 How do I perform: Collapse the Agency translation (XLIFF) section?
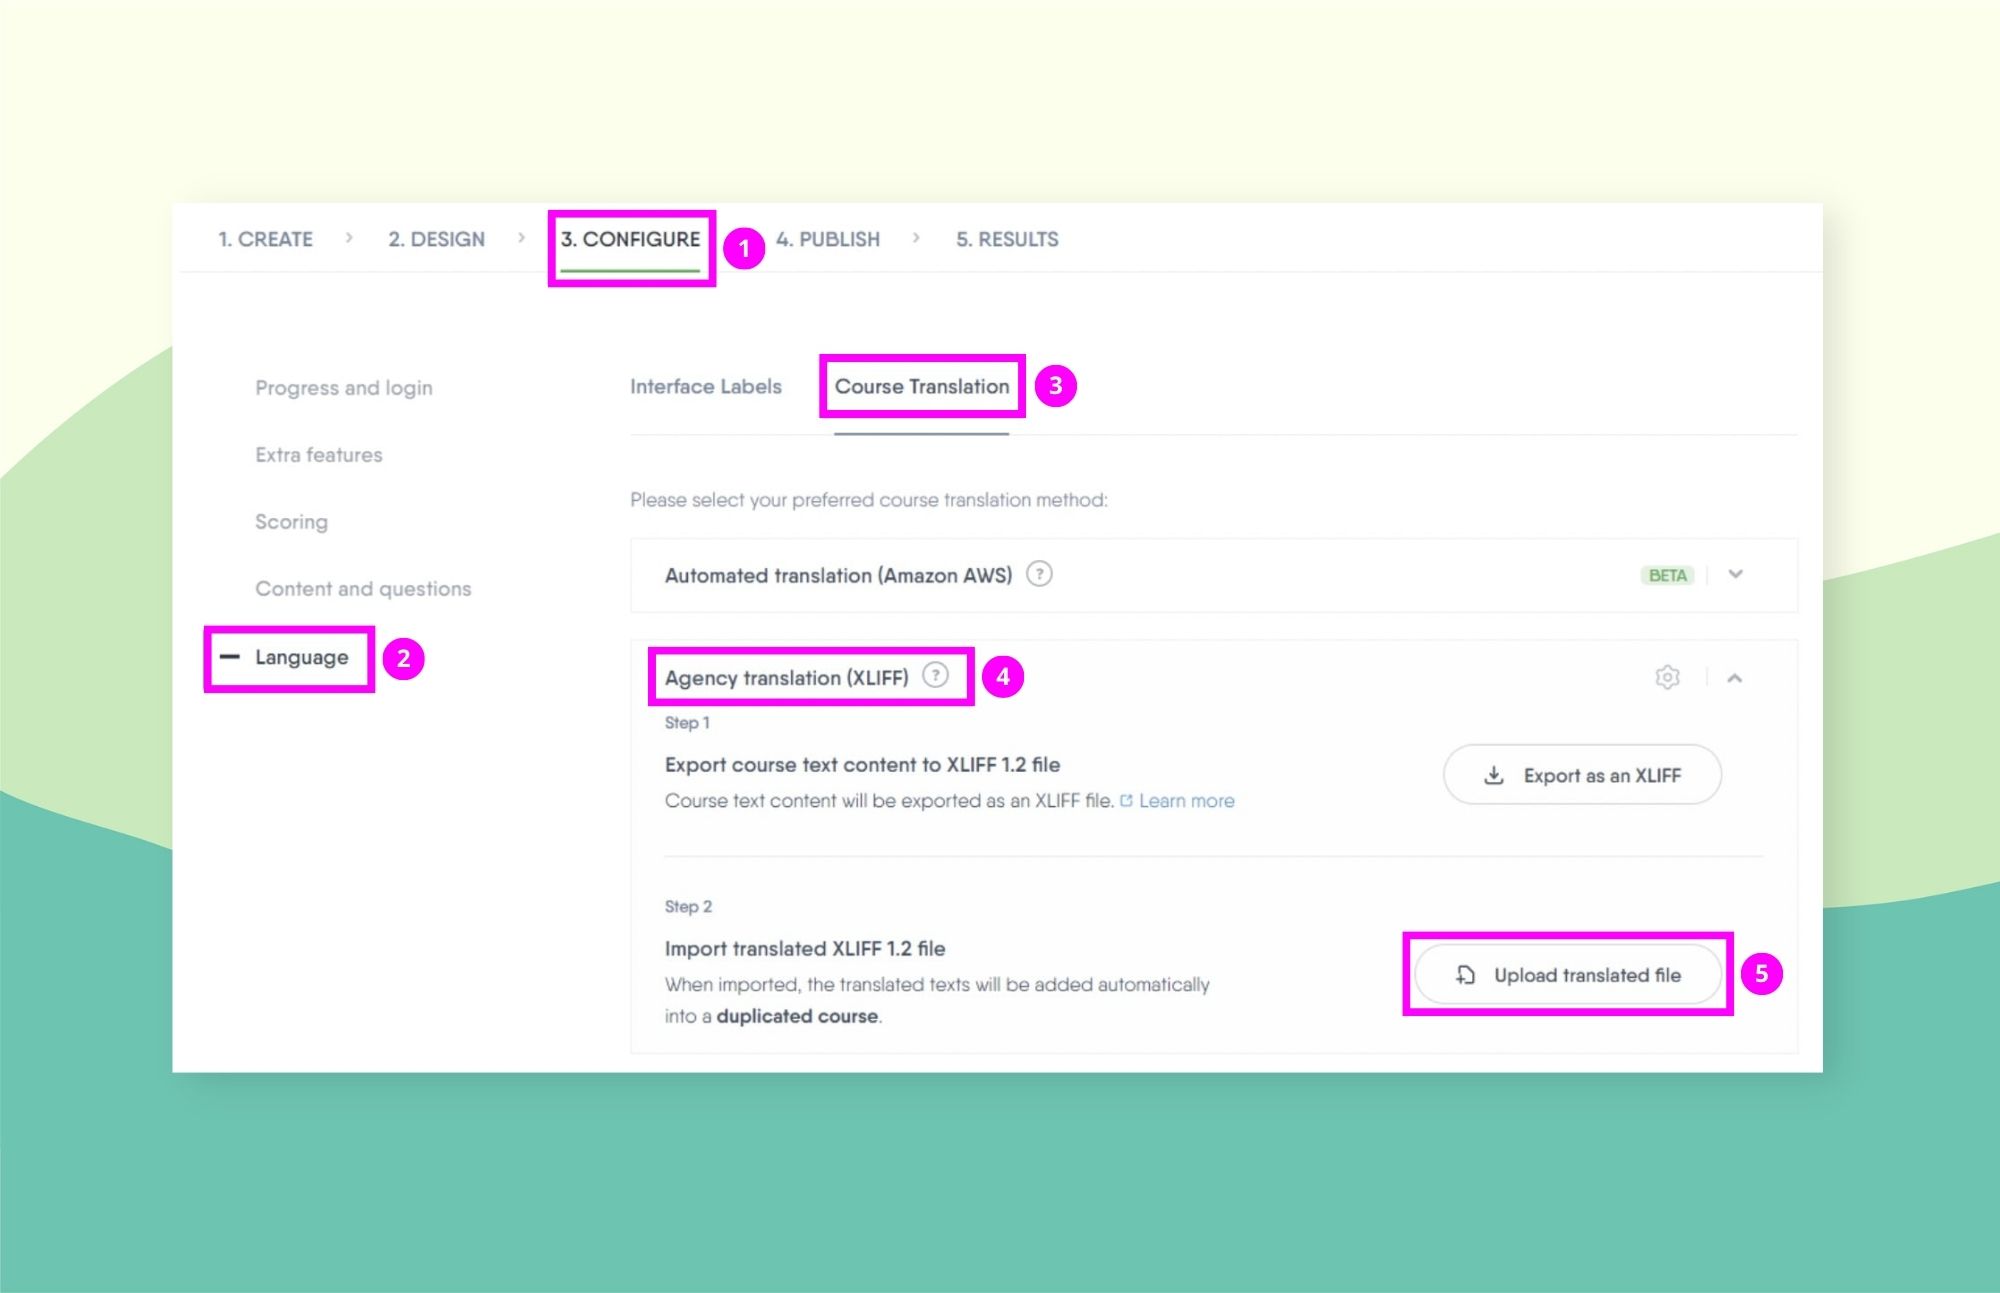[x=1737, y=678]
